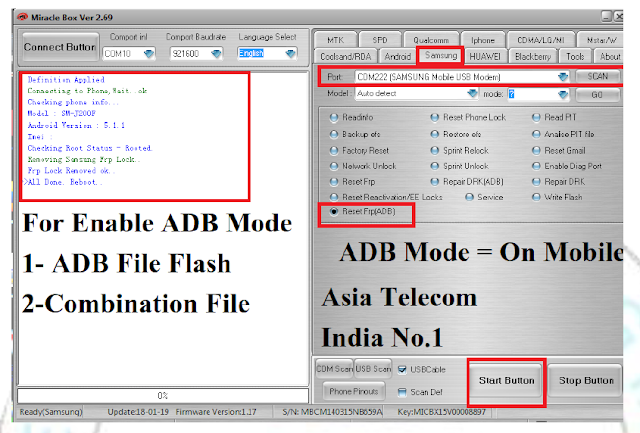Switch to the CDMA/LG/MI tab
The height and width of the screenshot is (433, 640).
point(540,40)
